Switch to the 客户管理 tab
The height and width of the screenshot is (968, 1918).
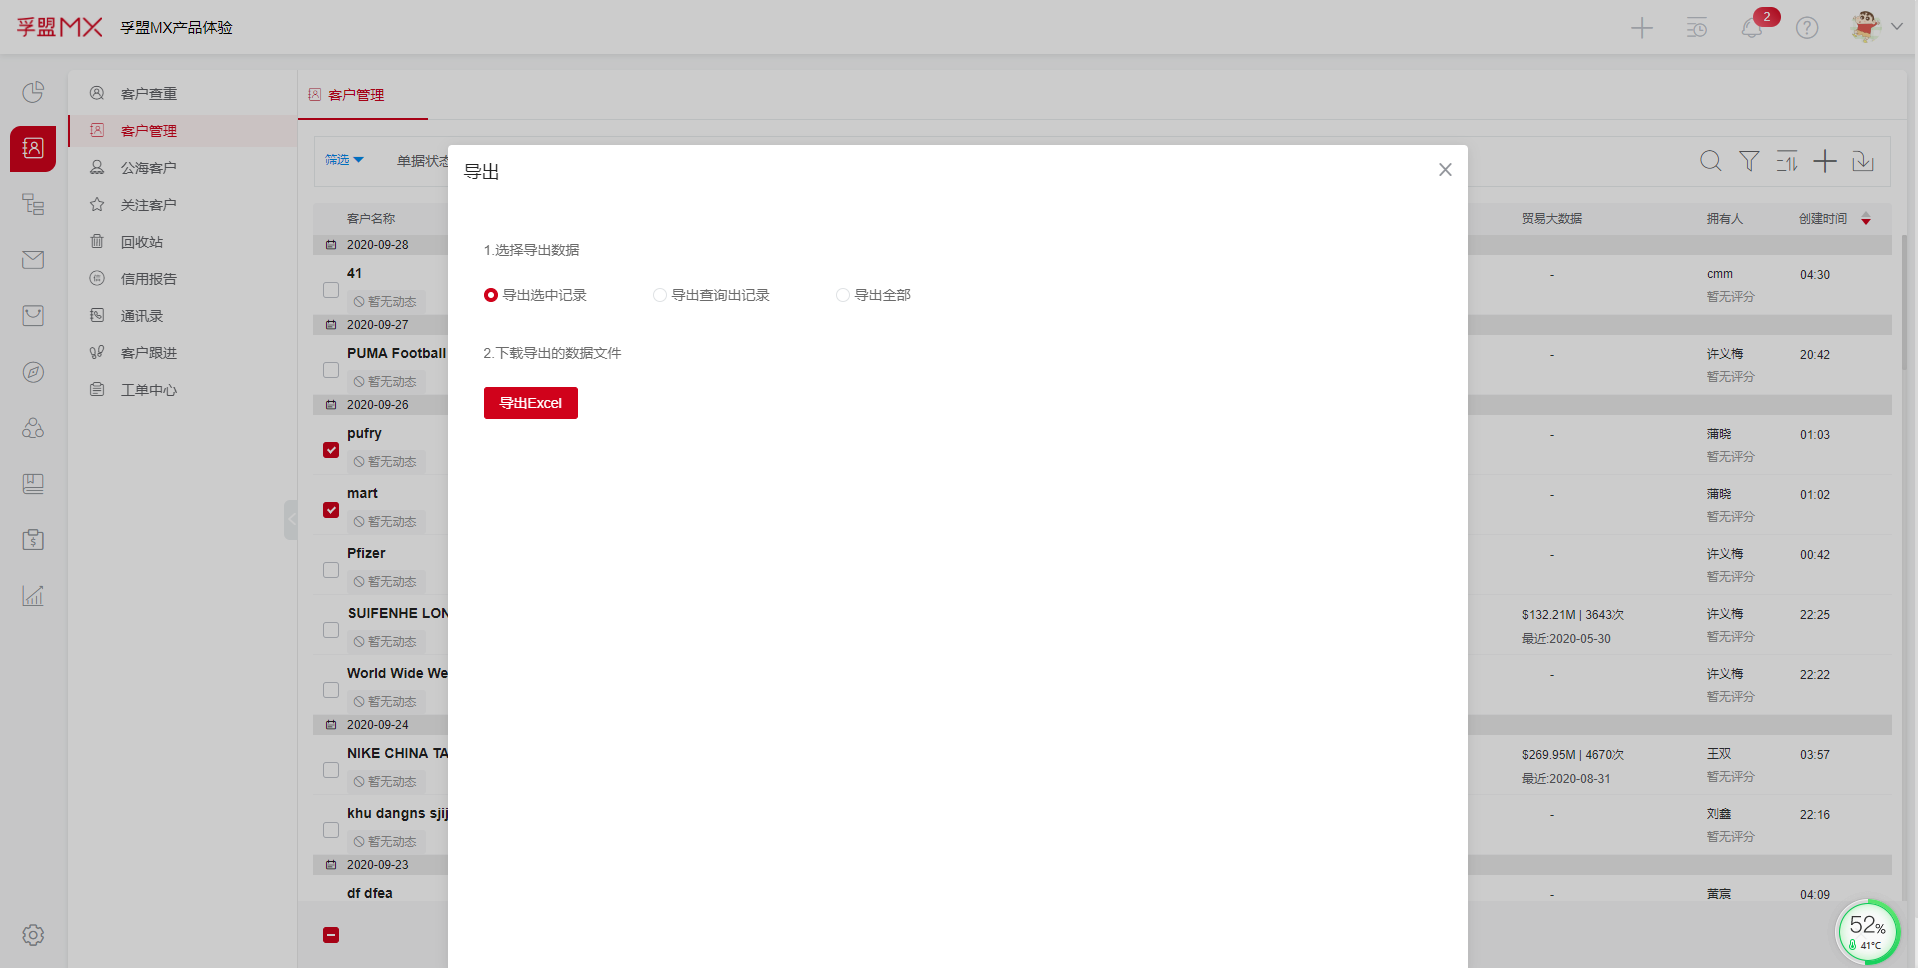pyautogui.click(x=356, y=95)
